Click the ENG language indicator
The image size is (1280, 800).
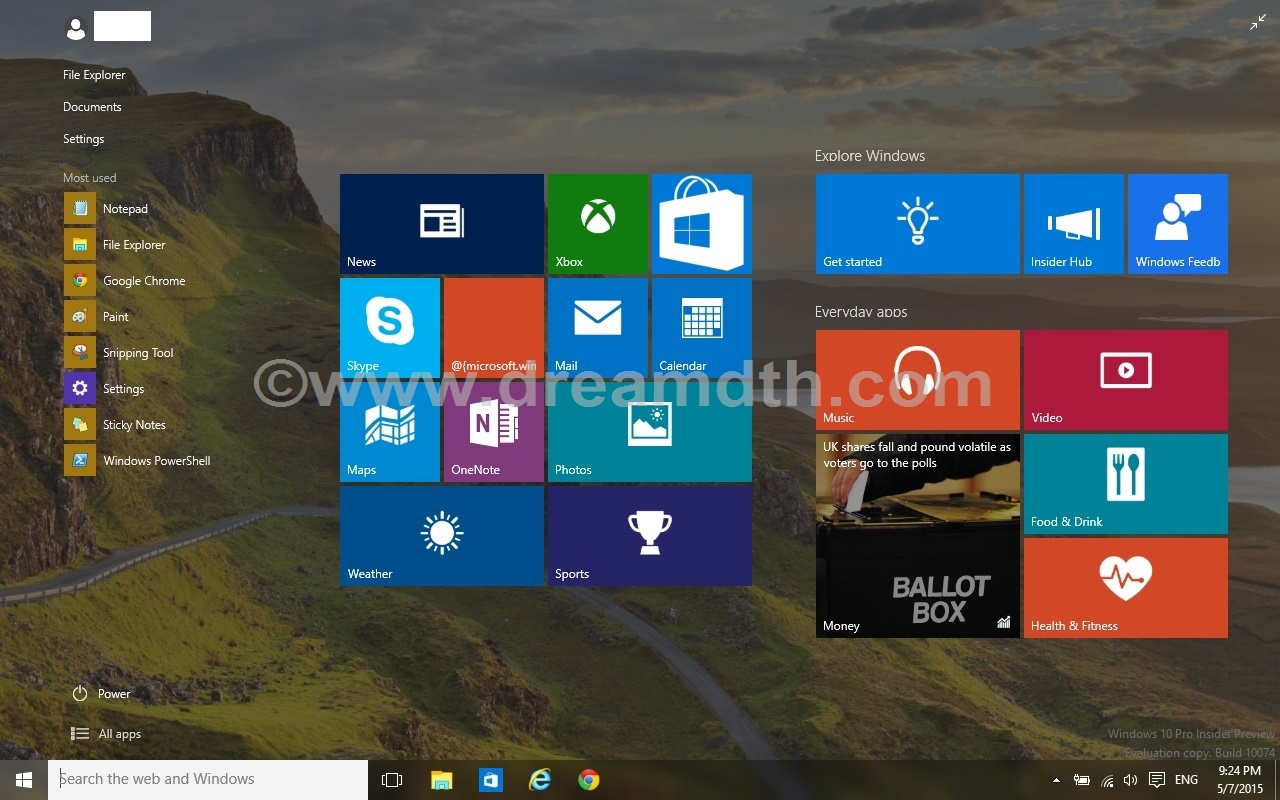click(x=1186, y=780)
